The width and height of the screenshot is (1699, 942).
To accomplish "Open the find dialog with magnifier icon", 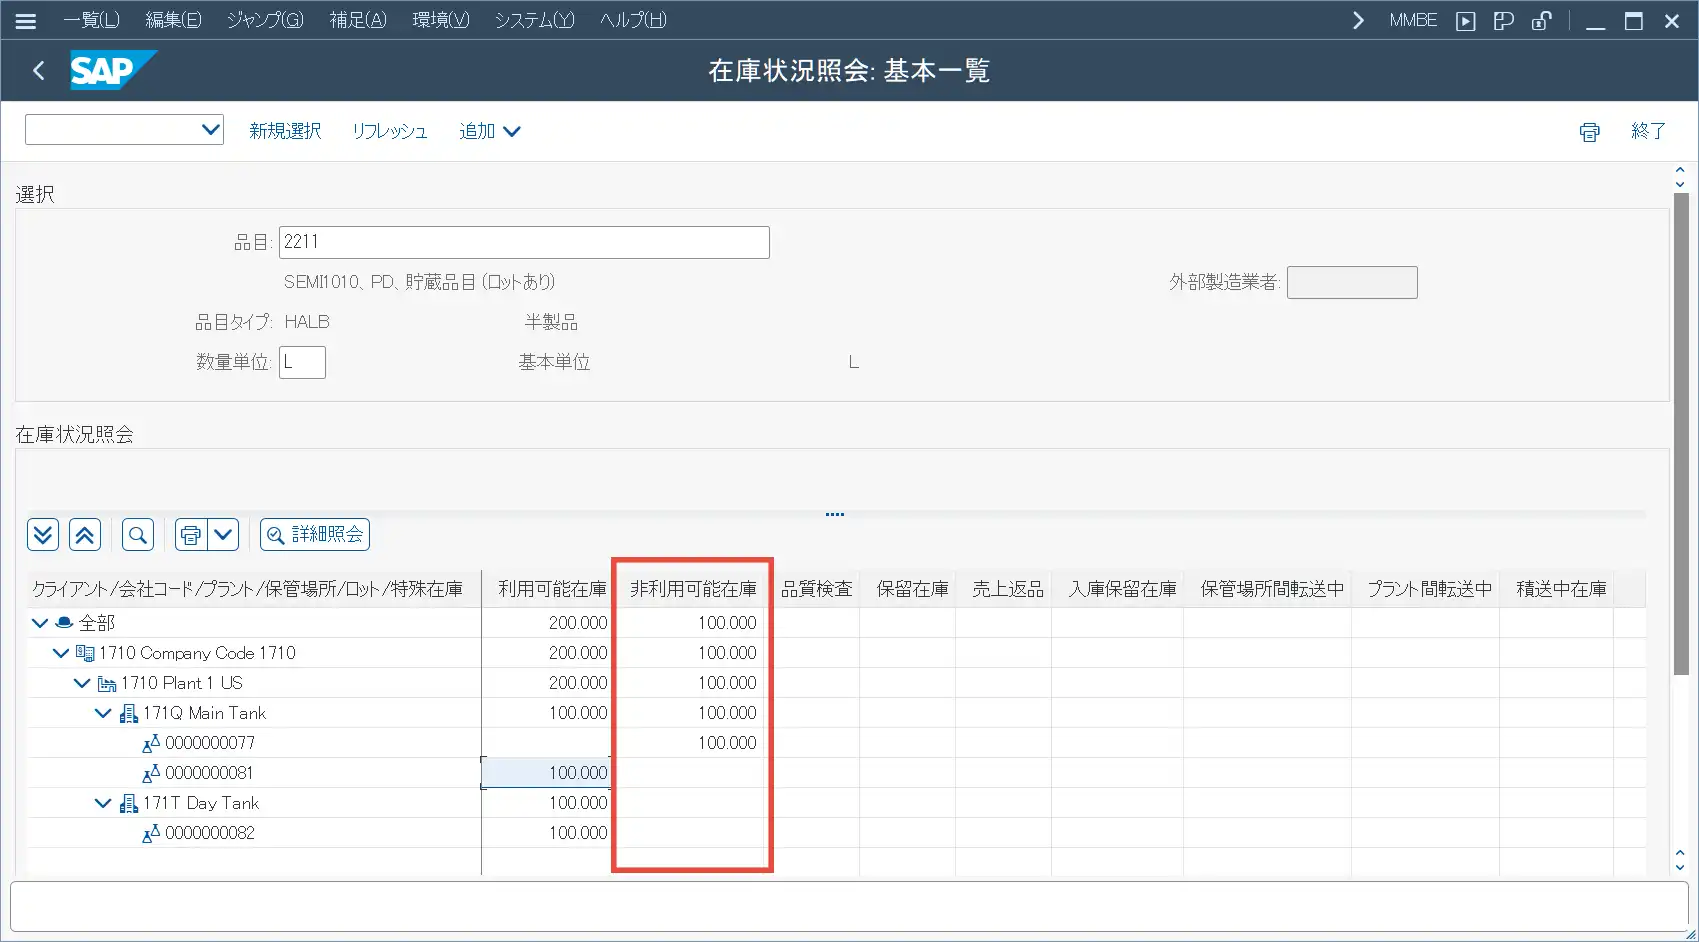I will coord(137,534).
